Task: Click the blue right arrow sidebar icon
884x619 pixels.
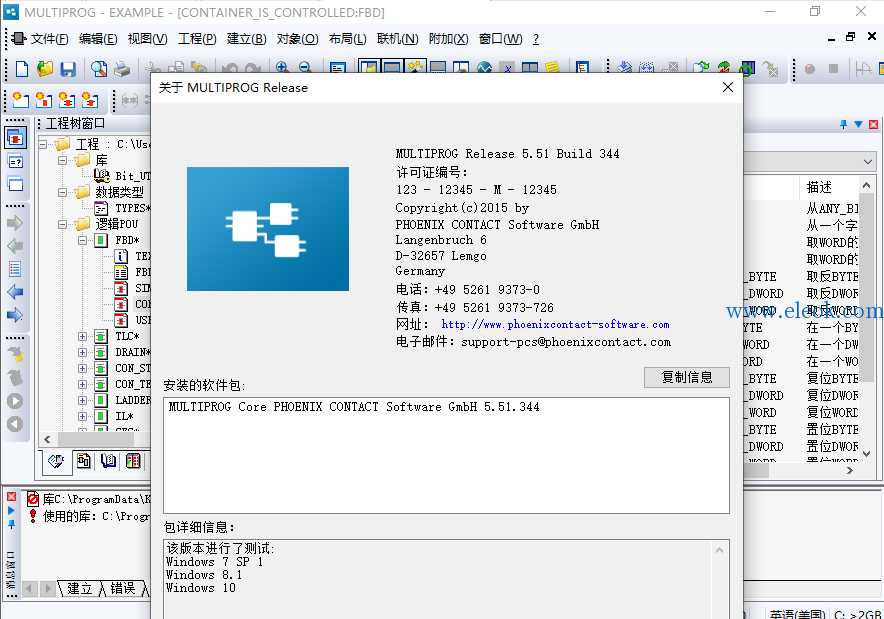Action: point(15,315)
